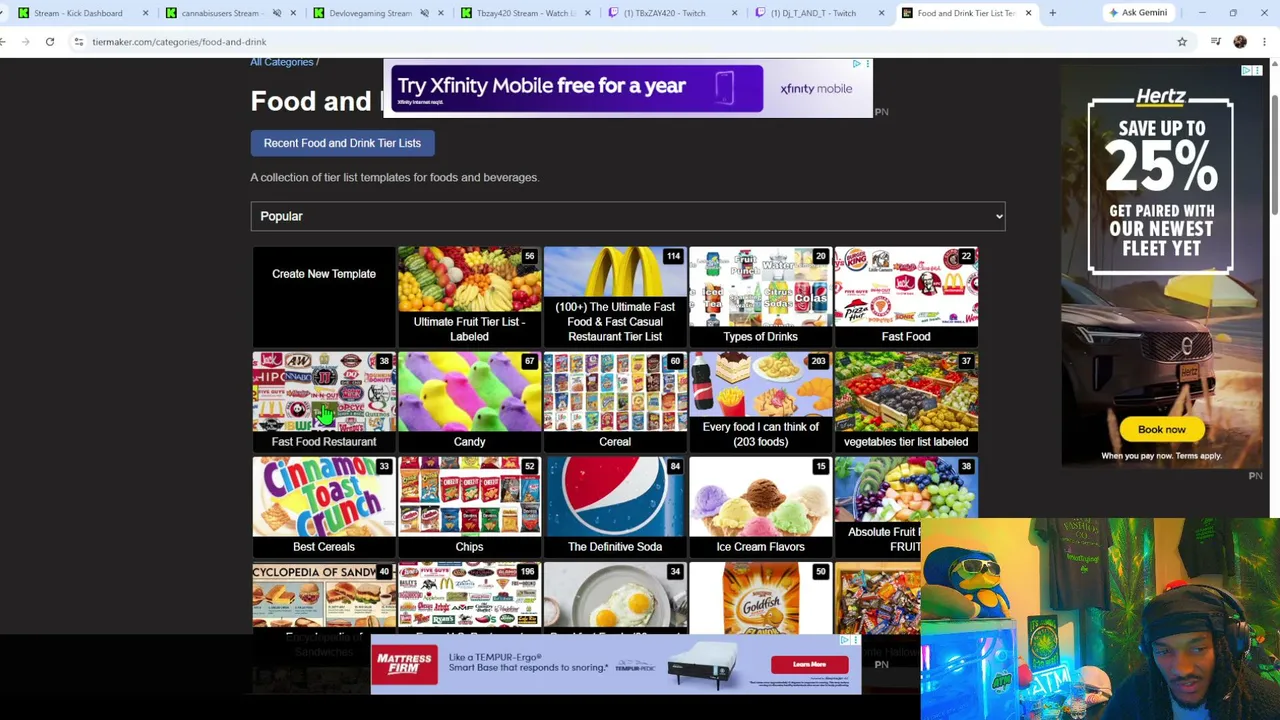Click Create New Template tile
Image resolution: width=1280 pixels, height=720 pixels.
pos(324,296)
